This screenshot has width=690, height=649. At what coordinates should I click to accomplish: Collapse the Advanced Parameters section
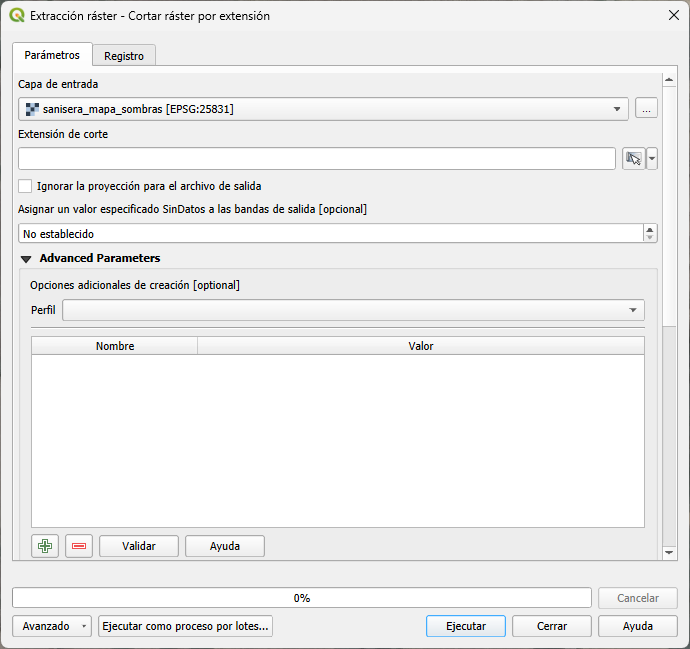point(26,259)
